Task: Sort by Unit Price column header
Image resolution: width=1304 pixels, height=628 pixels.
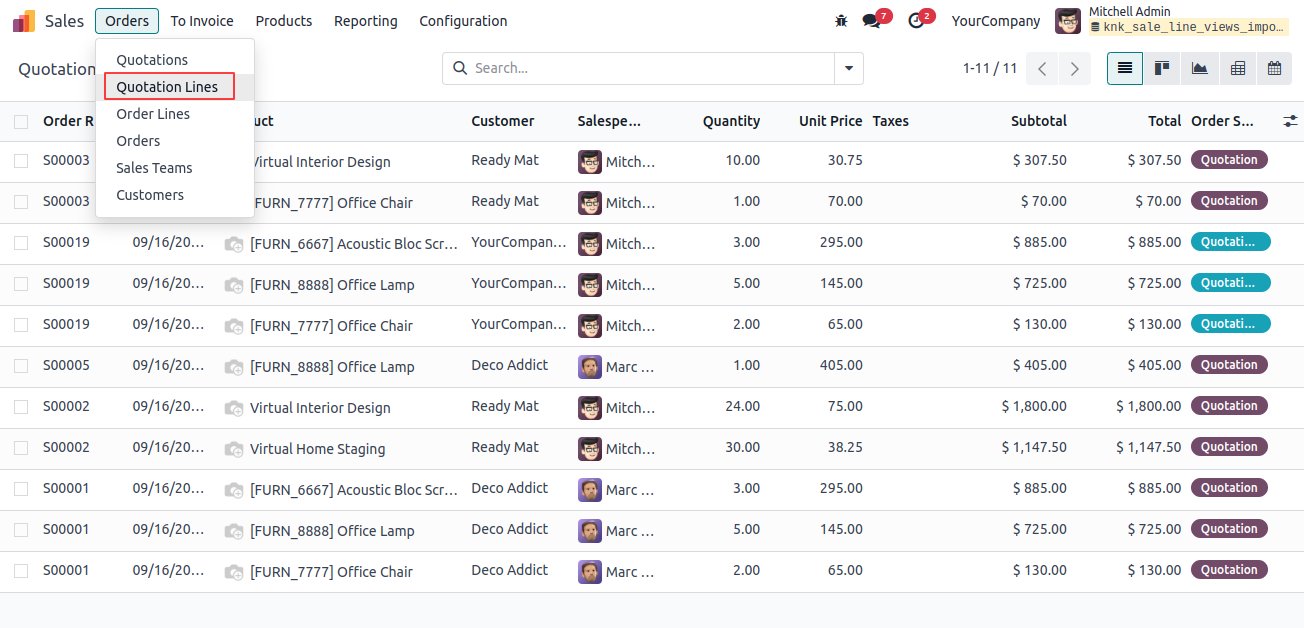Action: pos(830,121)
